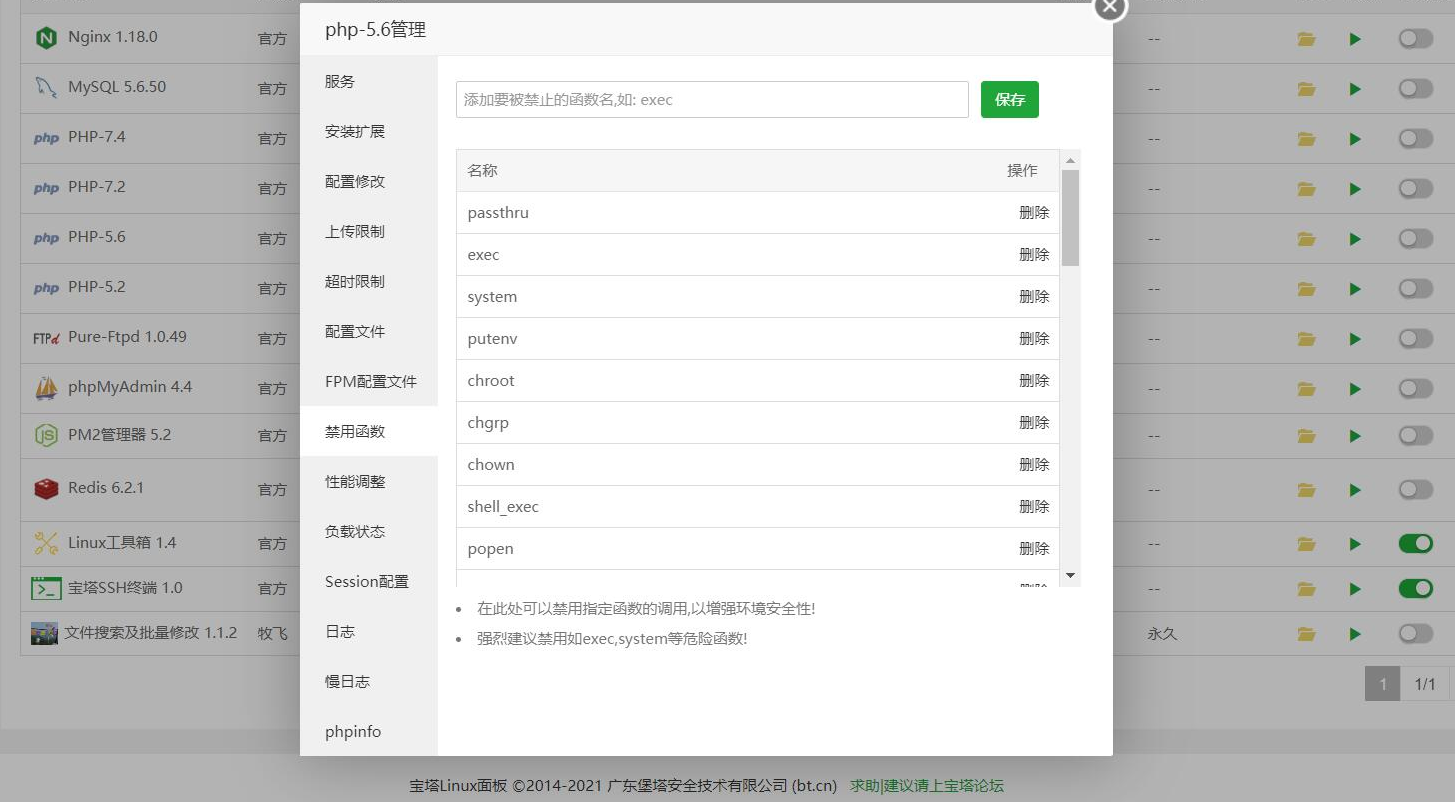Click the 宝塔SSH终端 terminal icon
This screenshot has height=802, width=1455.
[46, 588]
